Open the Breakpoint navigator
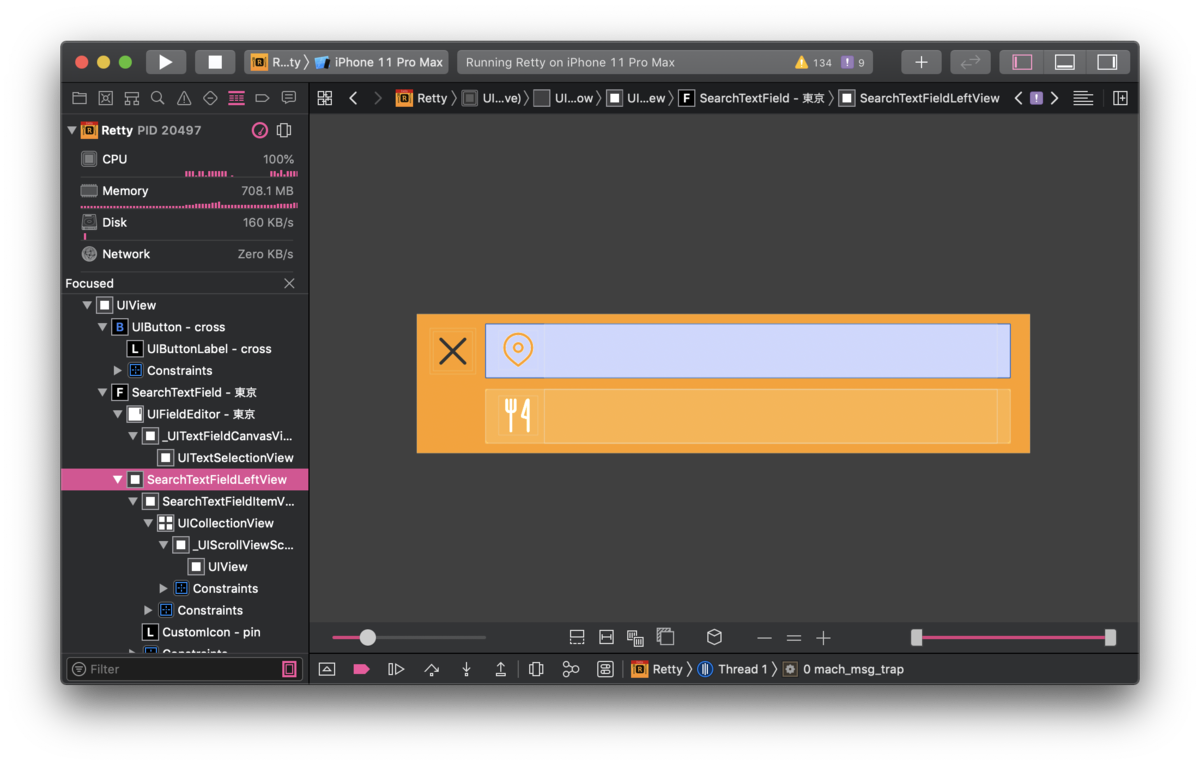The width and height of the screenshot is (1200, 765). pos(262,98)
